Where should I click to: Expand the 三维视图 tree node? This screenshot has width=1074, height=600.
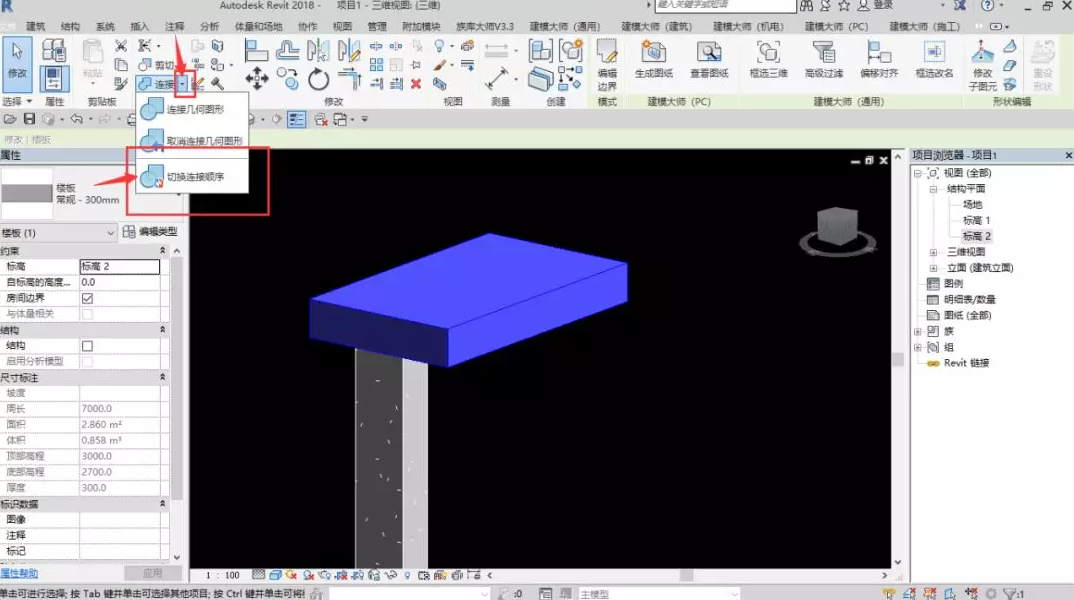tap(934, 252)
